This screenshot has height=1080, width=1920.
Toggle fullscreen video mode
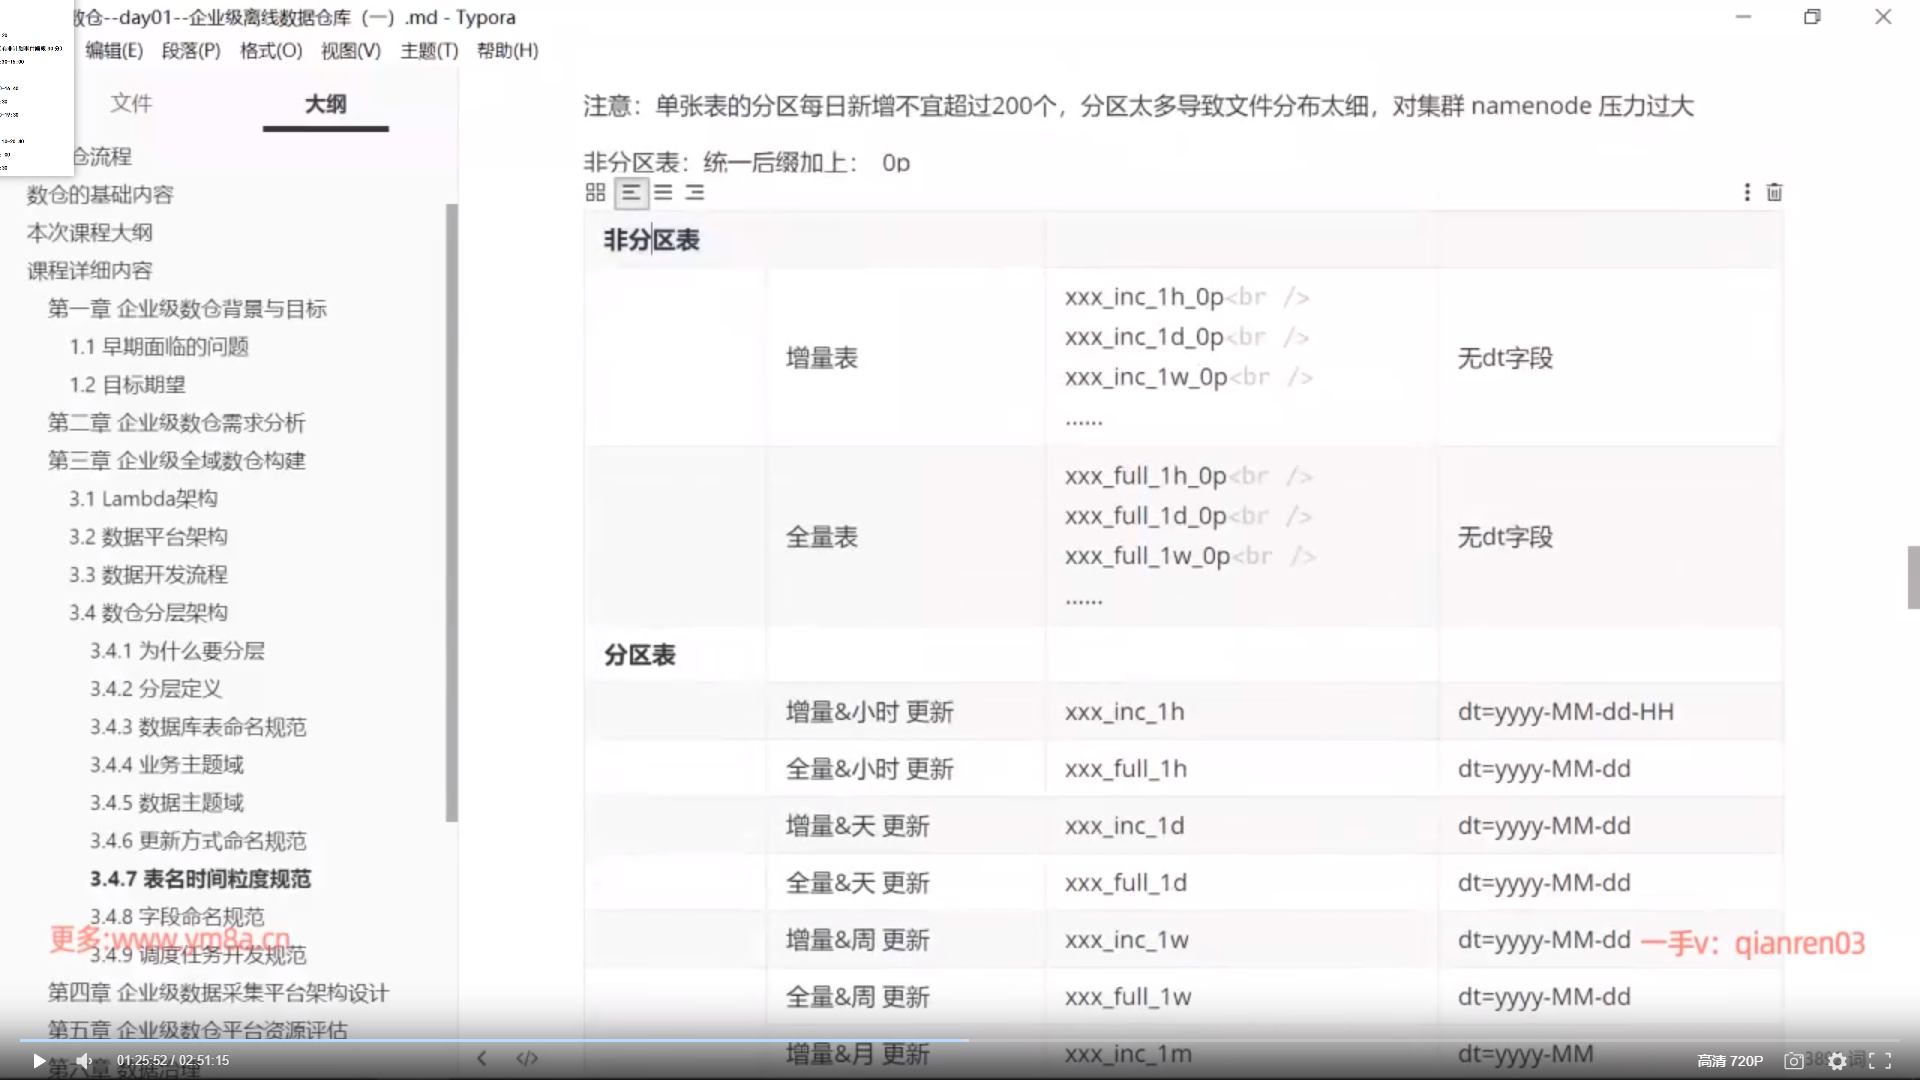pyautogui.click(x=1880, y=1061)
